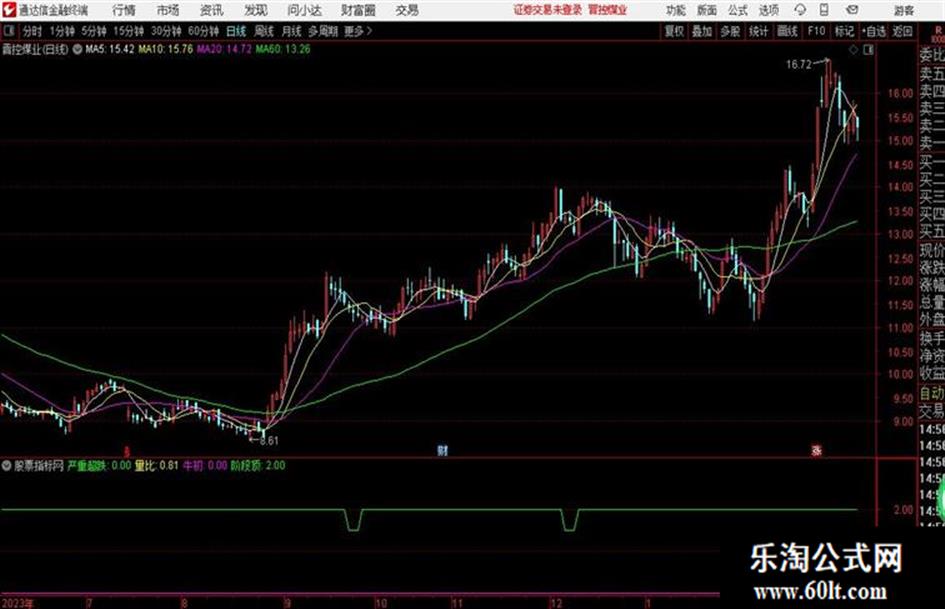Open the 行情 menu
Viewport: 945px width, 609px height.
(124, 10)
